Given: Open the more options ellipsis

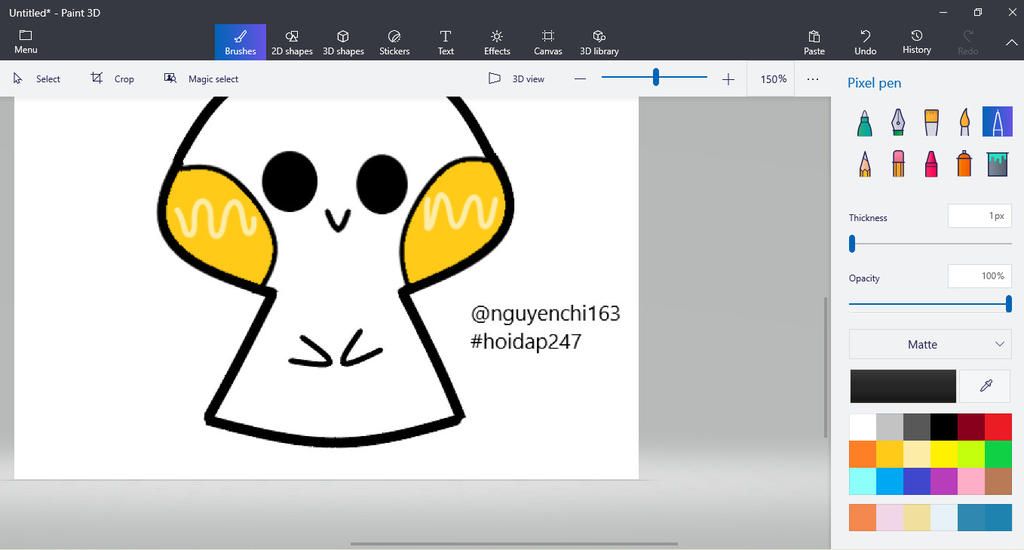Looking at the screenshot, I should click(812, 79).
